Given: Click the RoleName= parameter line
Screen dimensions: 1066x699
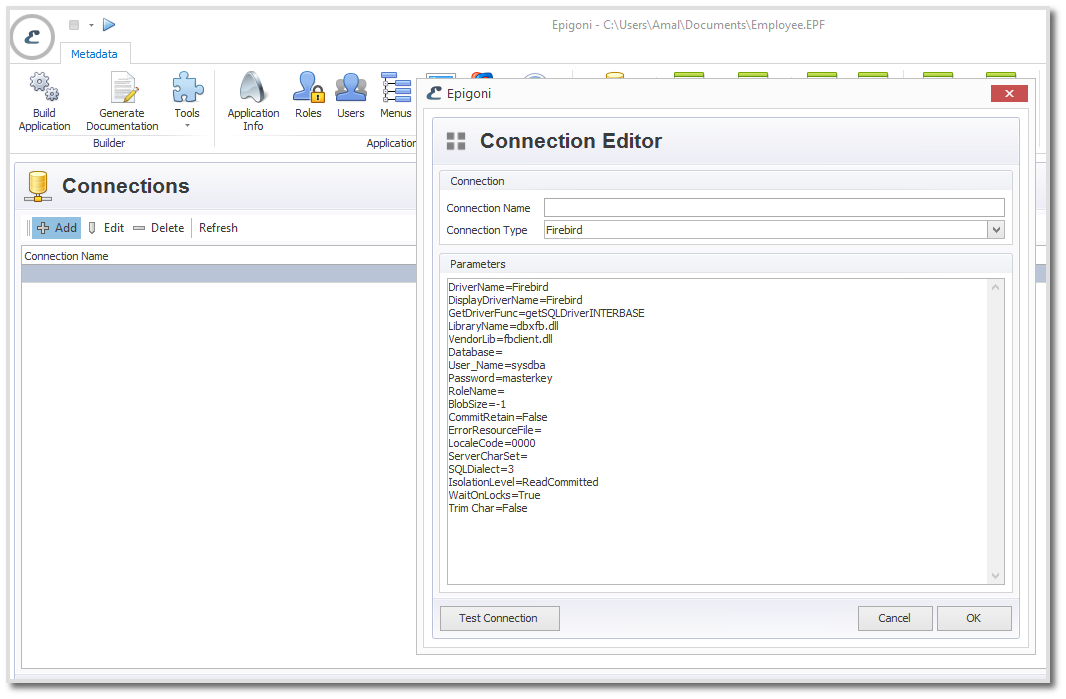Looking at the screenshot, I should [x=476, y=391].
